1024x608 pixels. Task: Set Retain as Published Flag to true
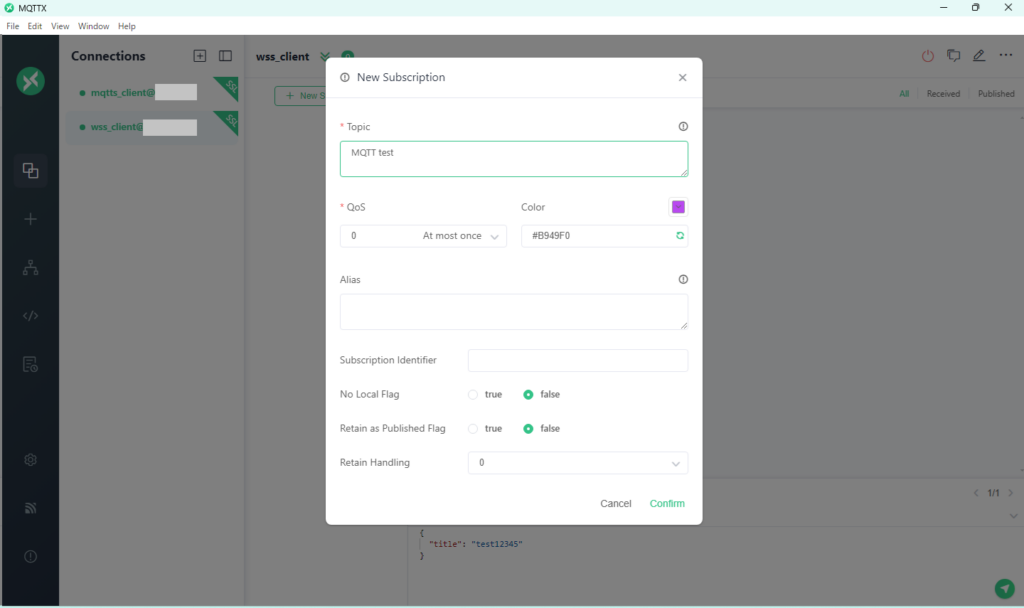[x=473, y=429]
